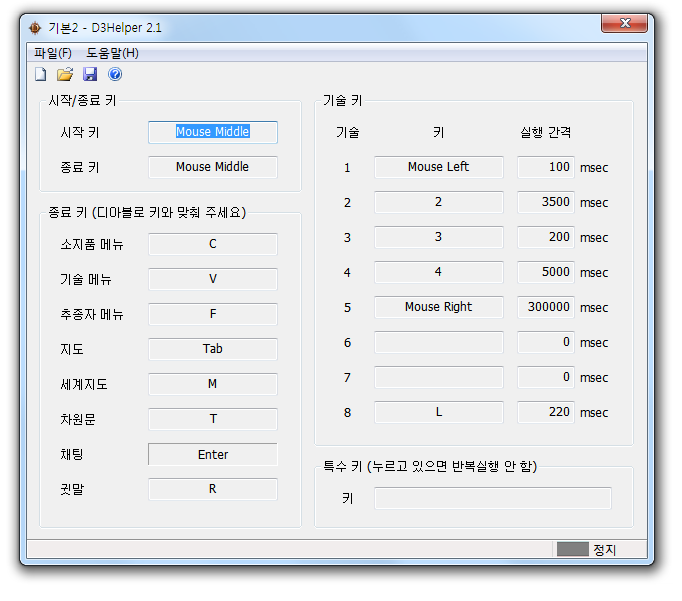Edit the 3500 msec interval field
This screenshot has width=682, height=601.
[x=546, y=202]
